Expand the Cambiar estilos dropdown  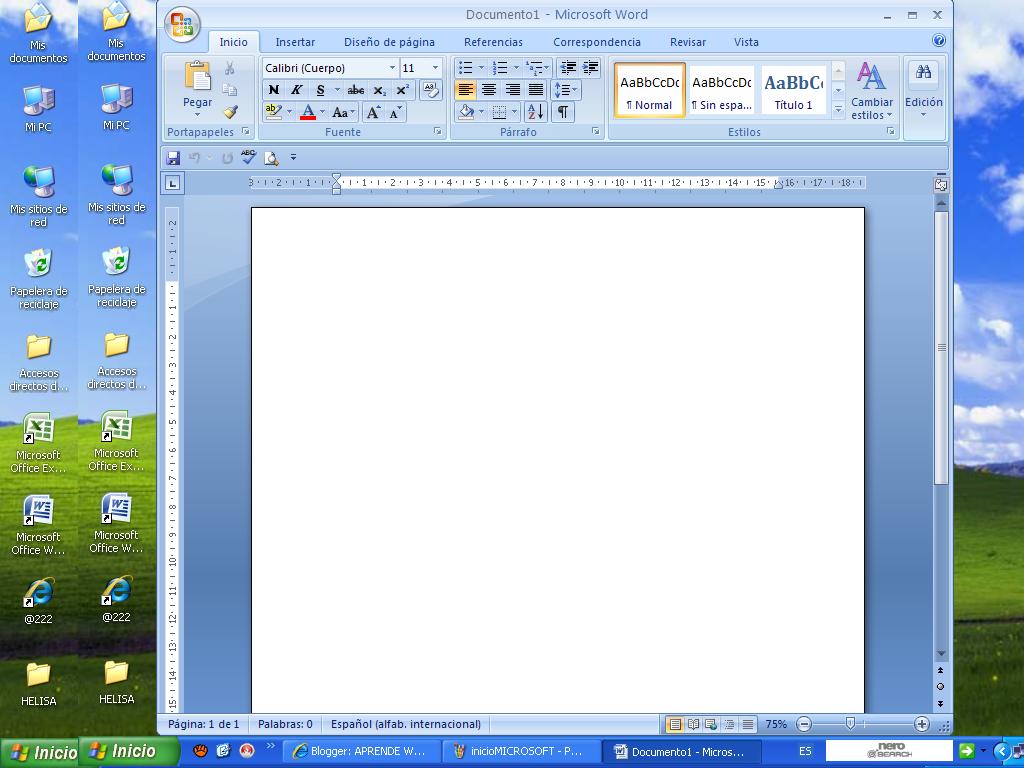871,97
